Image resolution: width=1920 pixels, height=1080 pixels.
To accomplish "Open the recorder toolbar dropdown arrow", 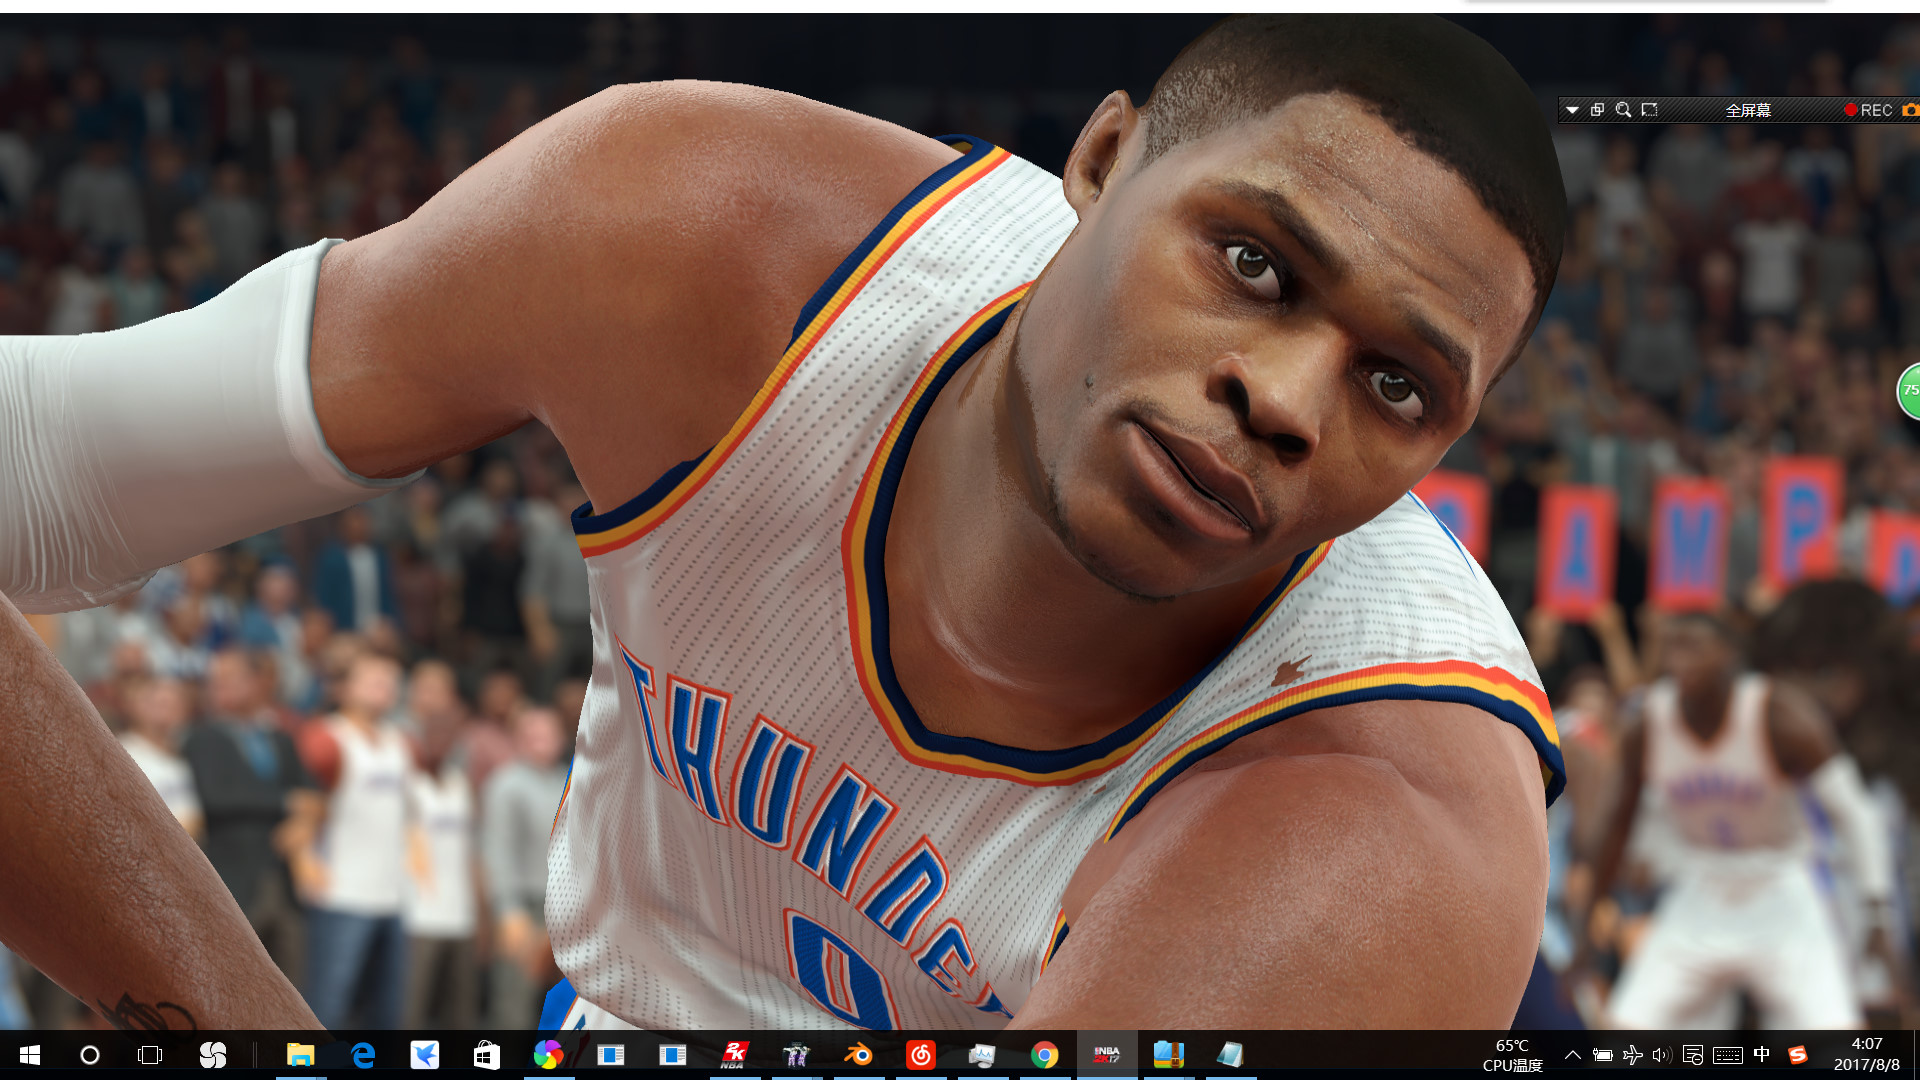I will (1572, 110).
